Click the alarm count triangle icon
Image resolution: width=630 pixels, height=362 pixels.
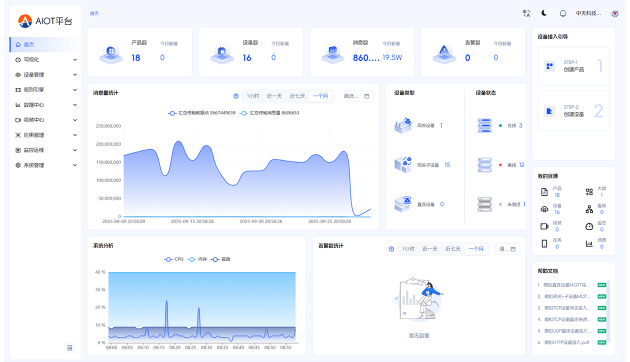[x=444, y=54]
